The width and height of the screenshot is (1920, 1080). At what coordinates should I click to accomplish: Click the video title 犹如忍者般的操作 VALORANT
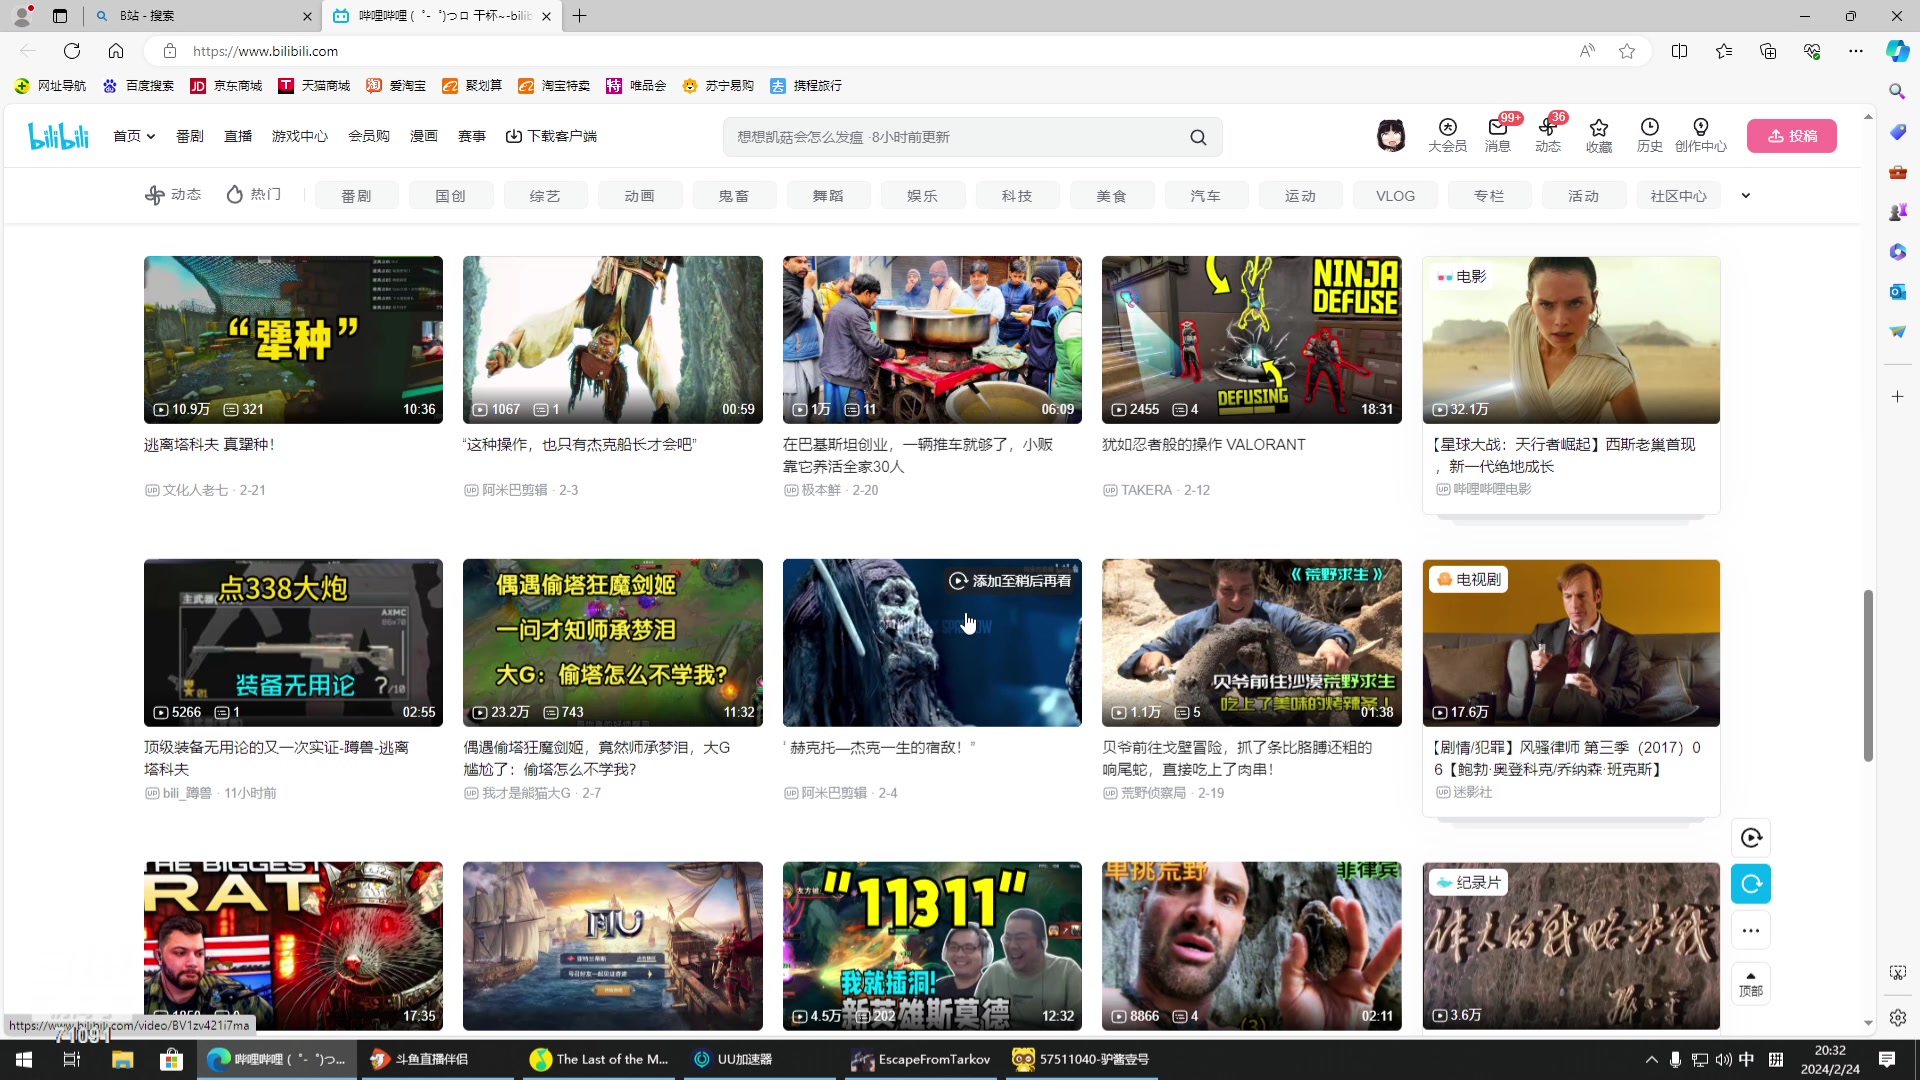pyautogui.click(x=1204, y=445)
